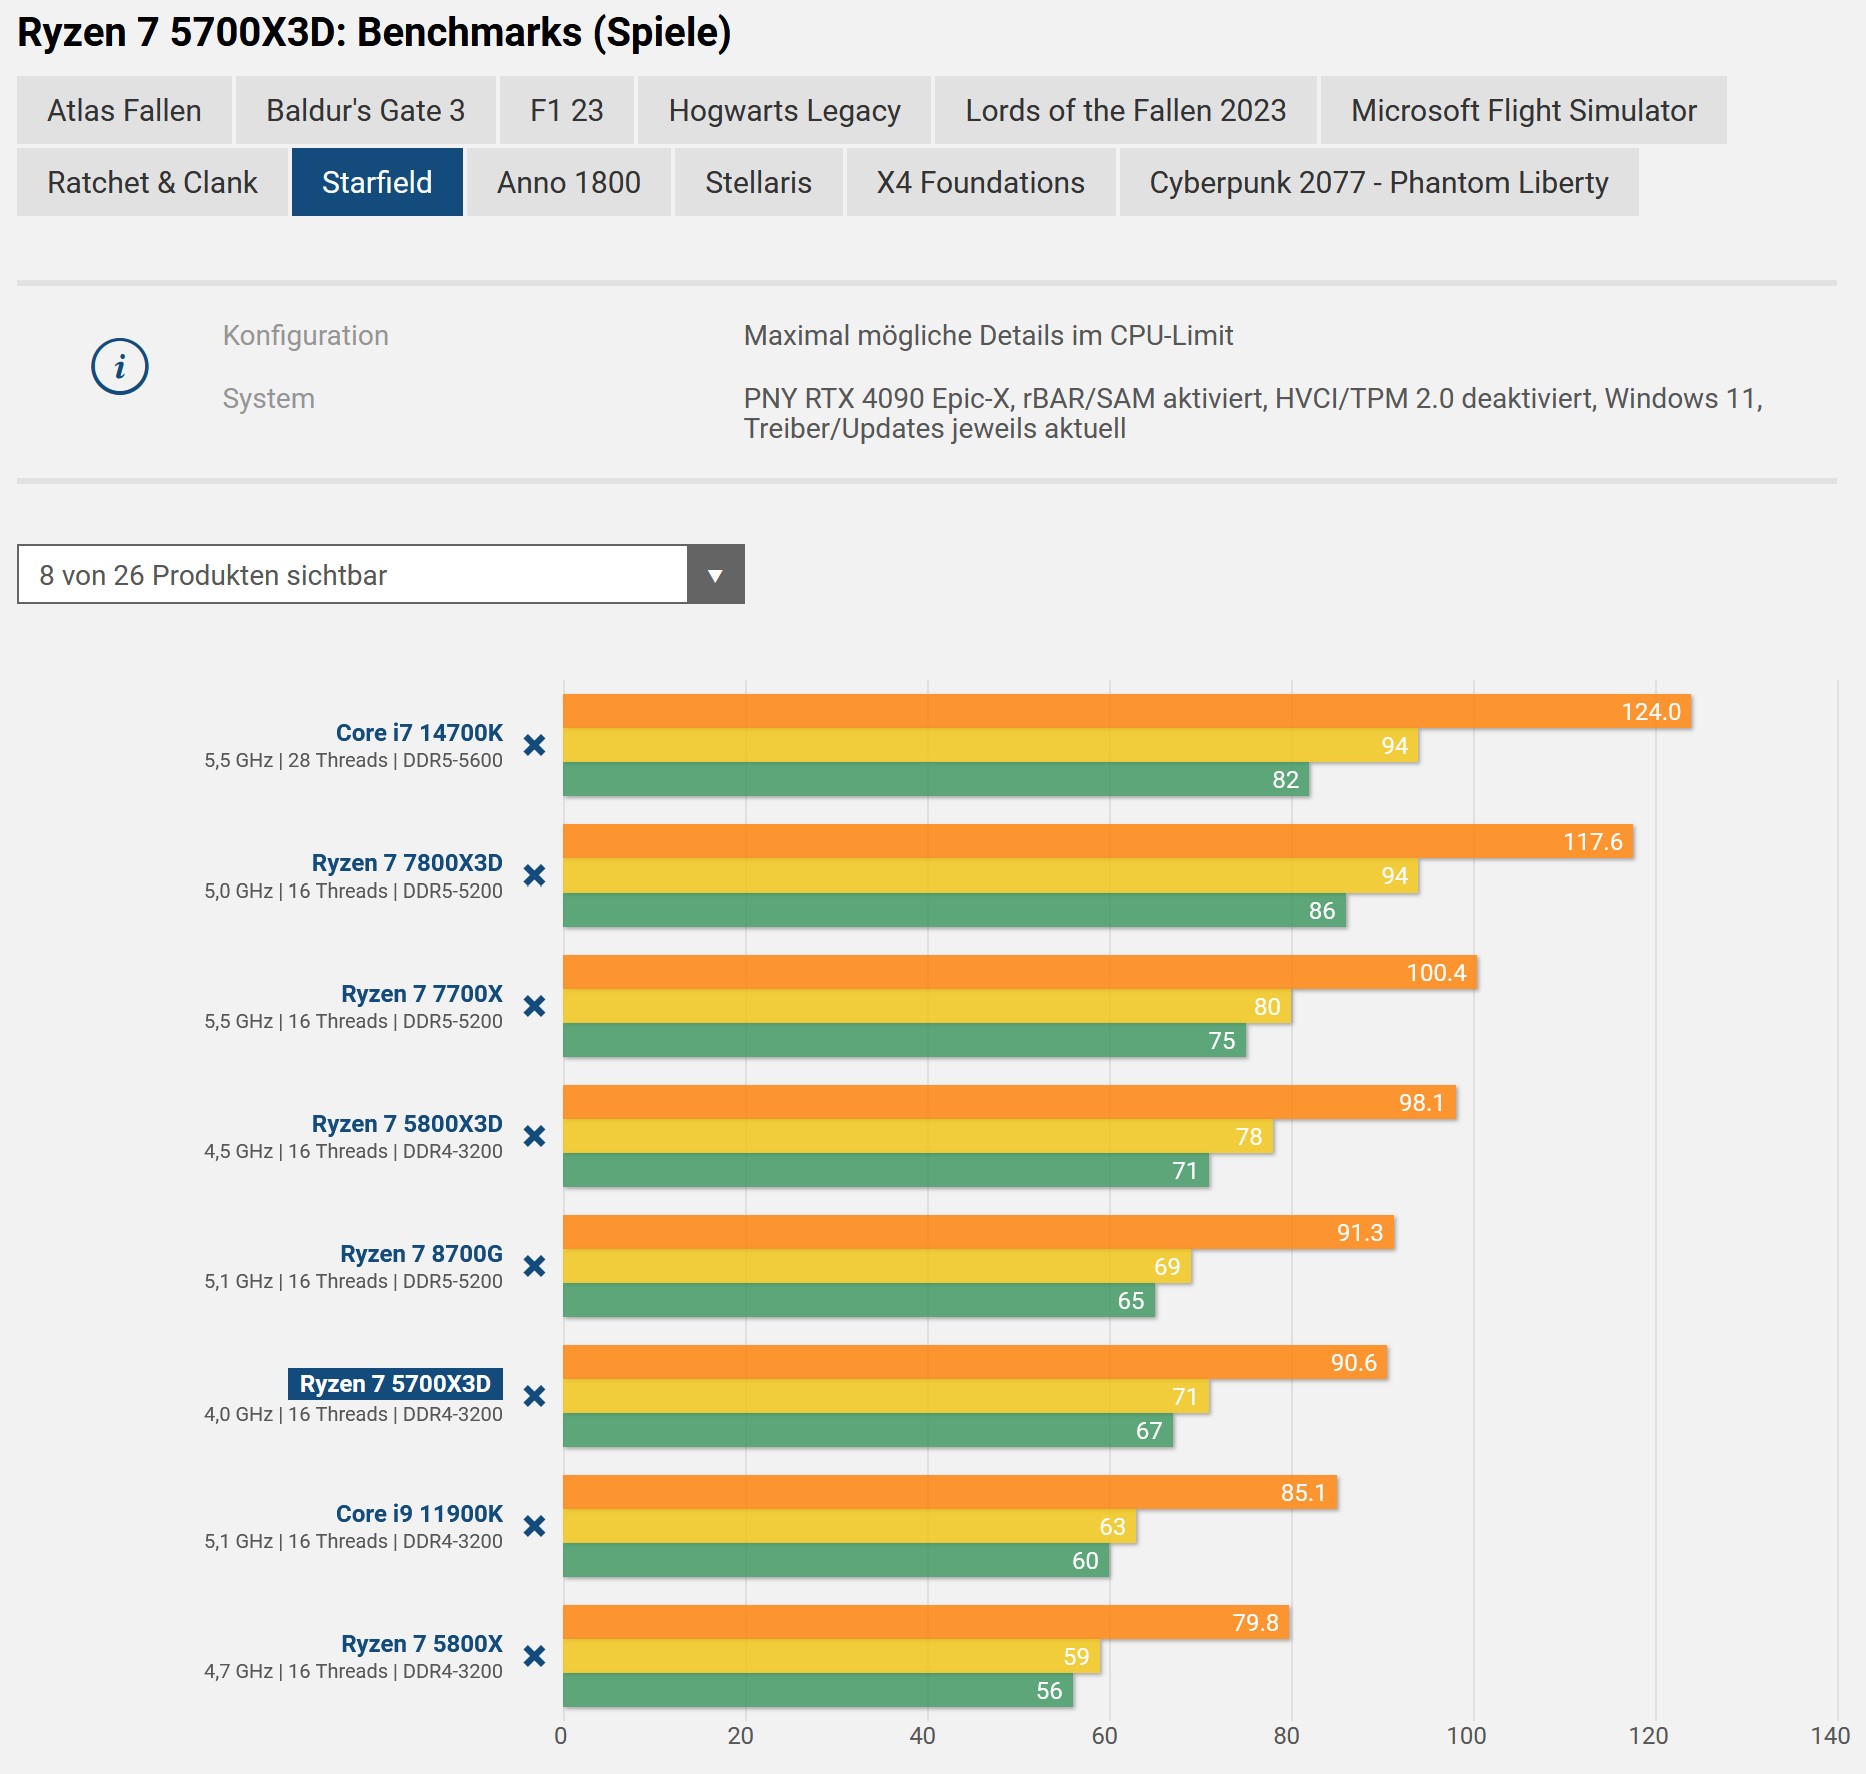The image size is (1866, 1774).
Task: Remove Ryzen 7 5800X with its X icon
Action: pyautogui.click(x=535, y=1656)
